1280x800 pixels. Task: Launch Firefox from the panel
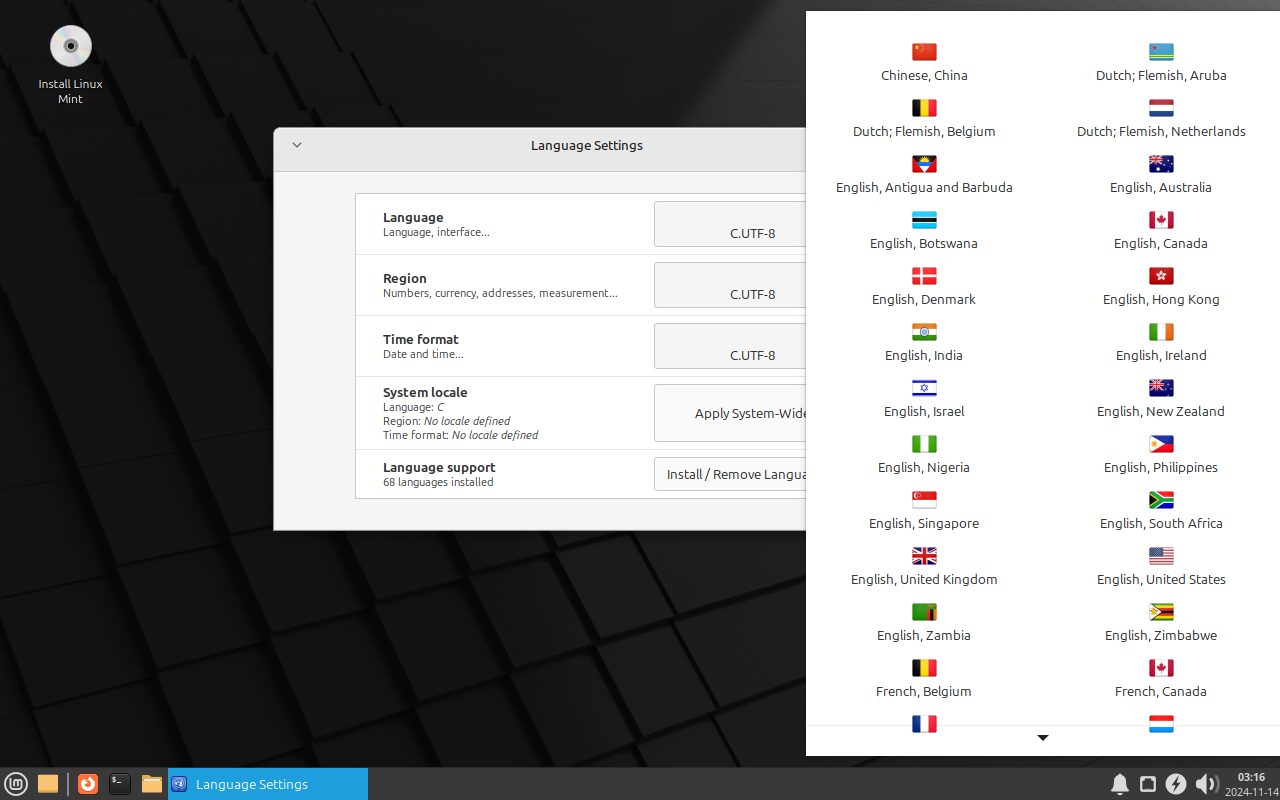[x=88, y=784]
